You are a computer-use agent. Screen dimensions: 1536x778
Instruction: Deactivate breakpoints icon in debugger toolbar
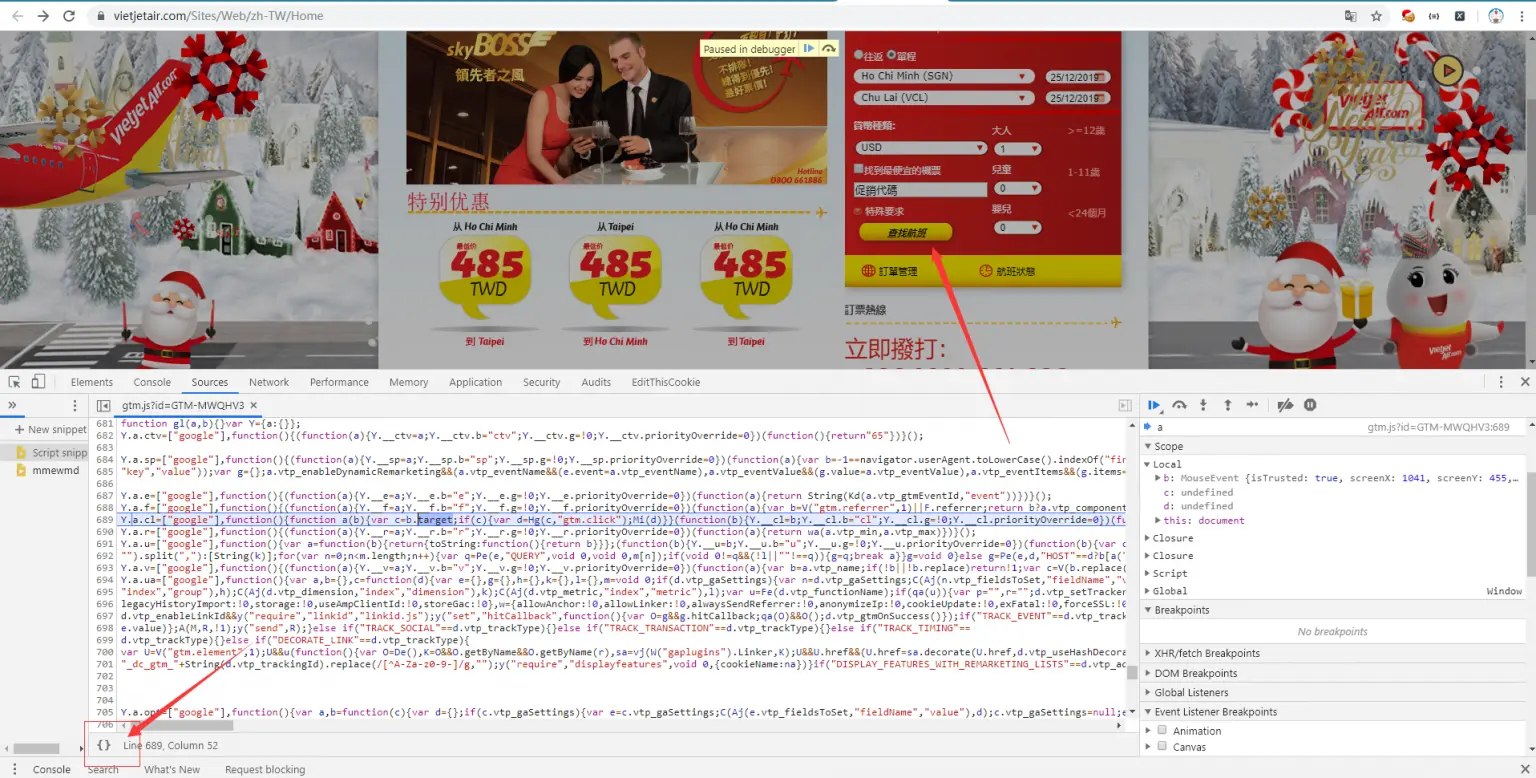pyautogui.click(x=1285, y=405)
